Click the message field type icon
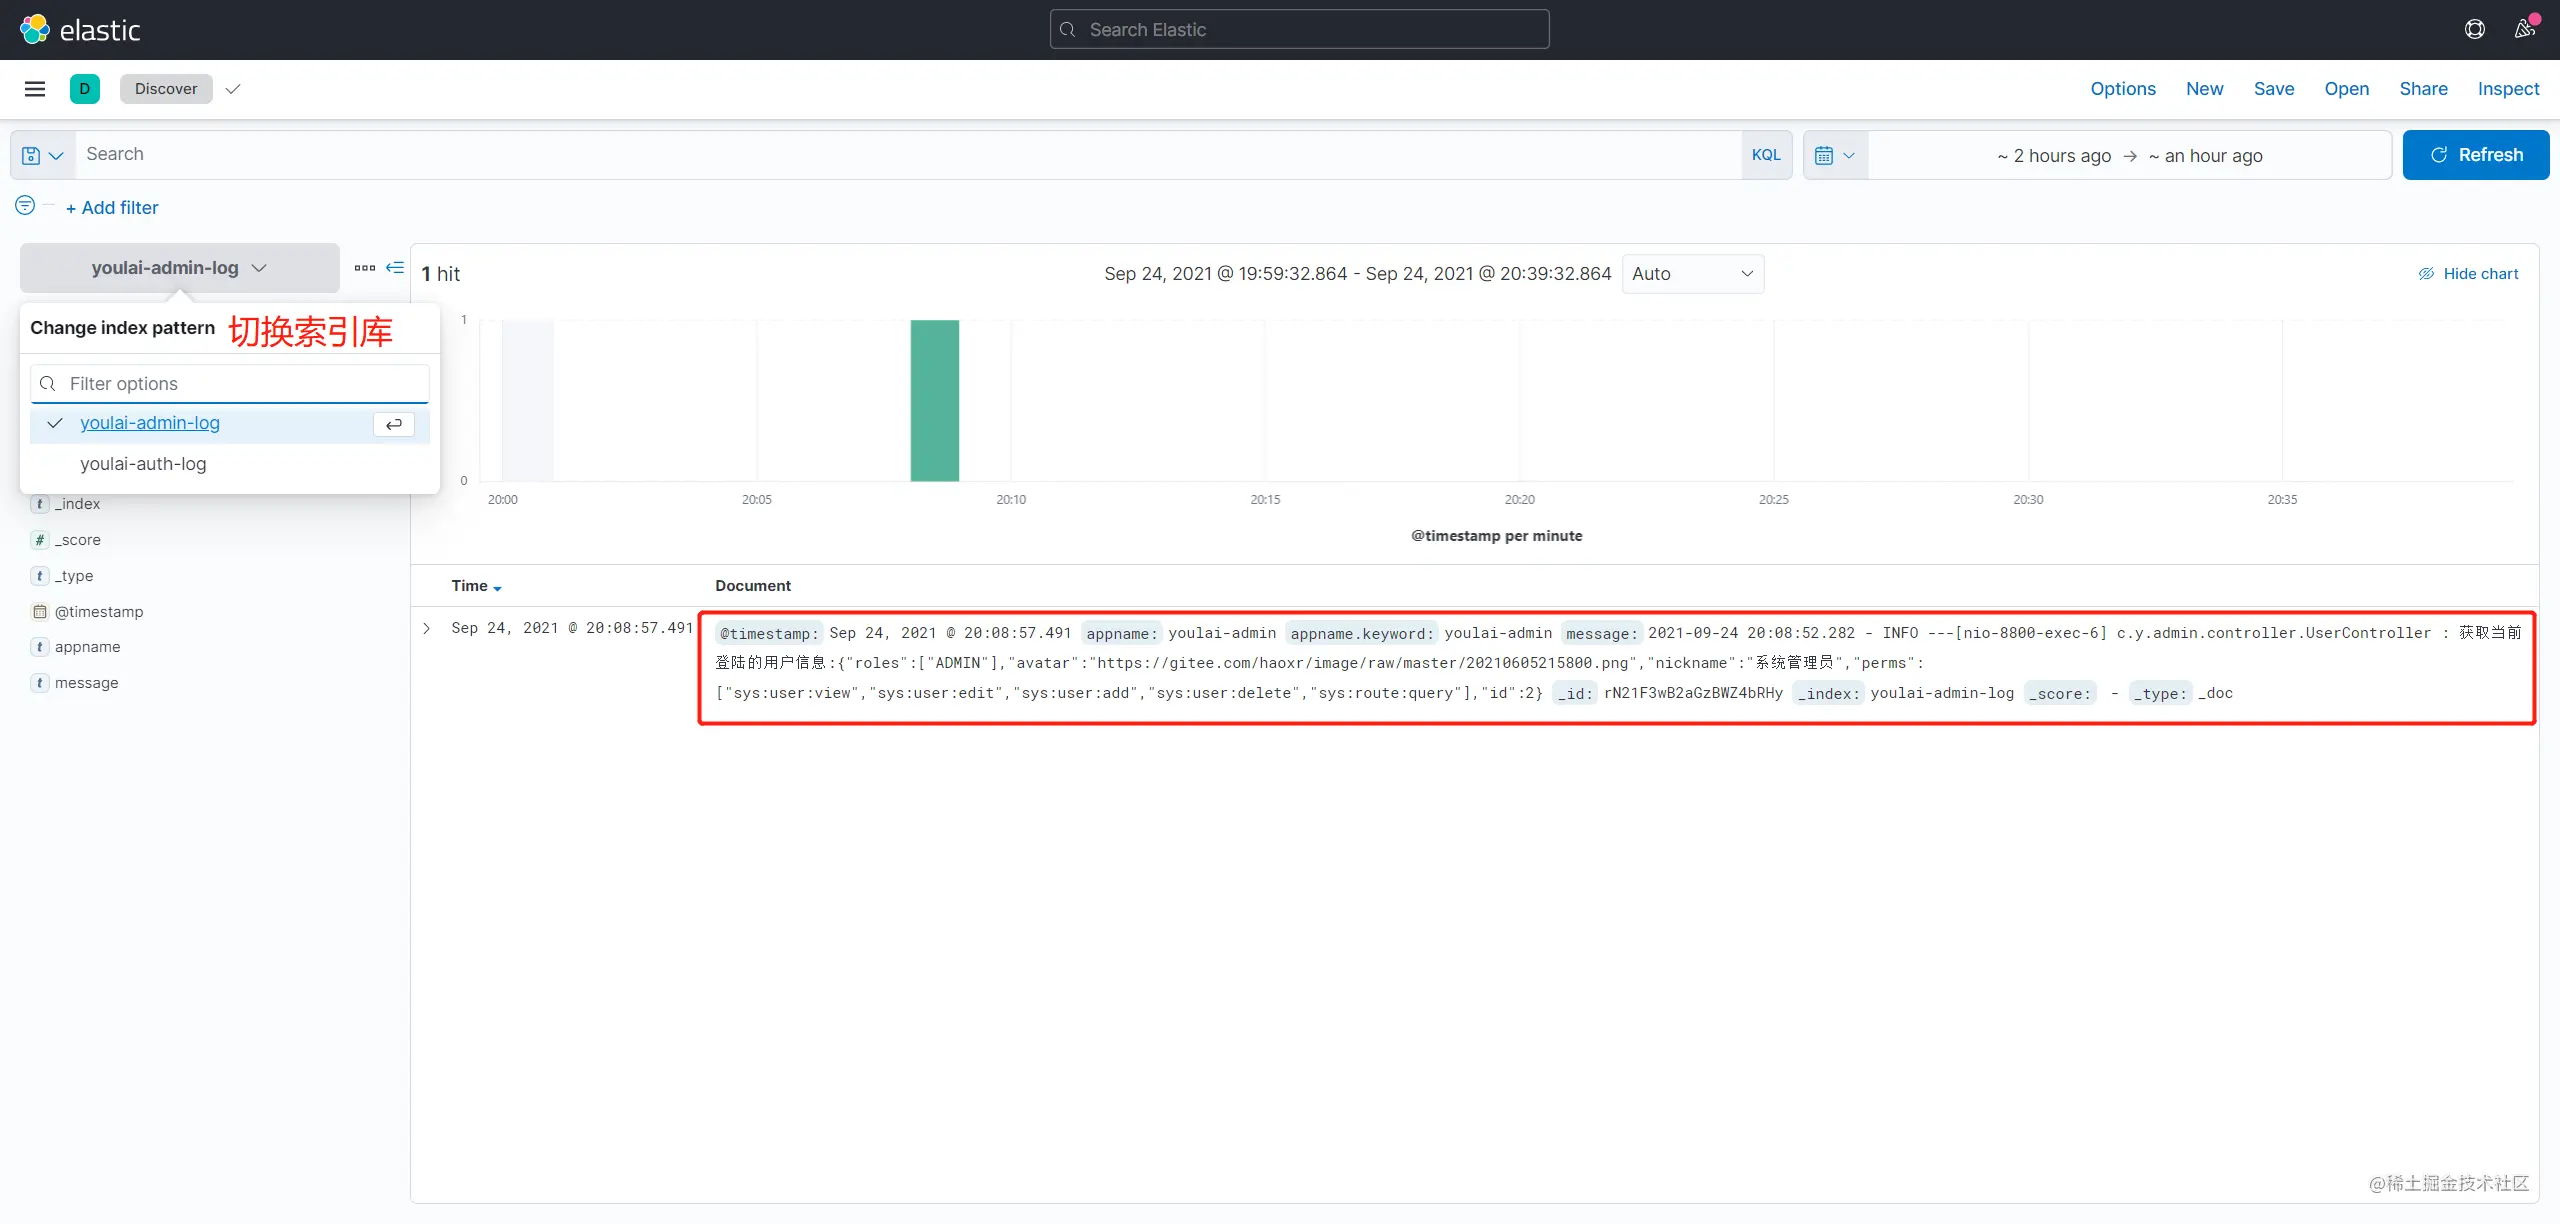Image resolution: width=2560 pixels, height=1224 pixels. point(40,683)
